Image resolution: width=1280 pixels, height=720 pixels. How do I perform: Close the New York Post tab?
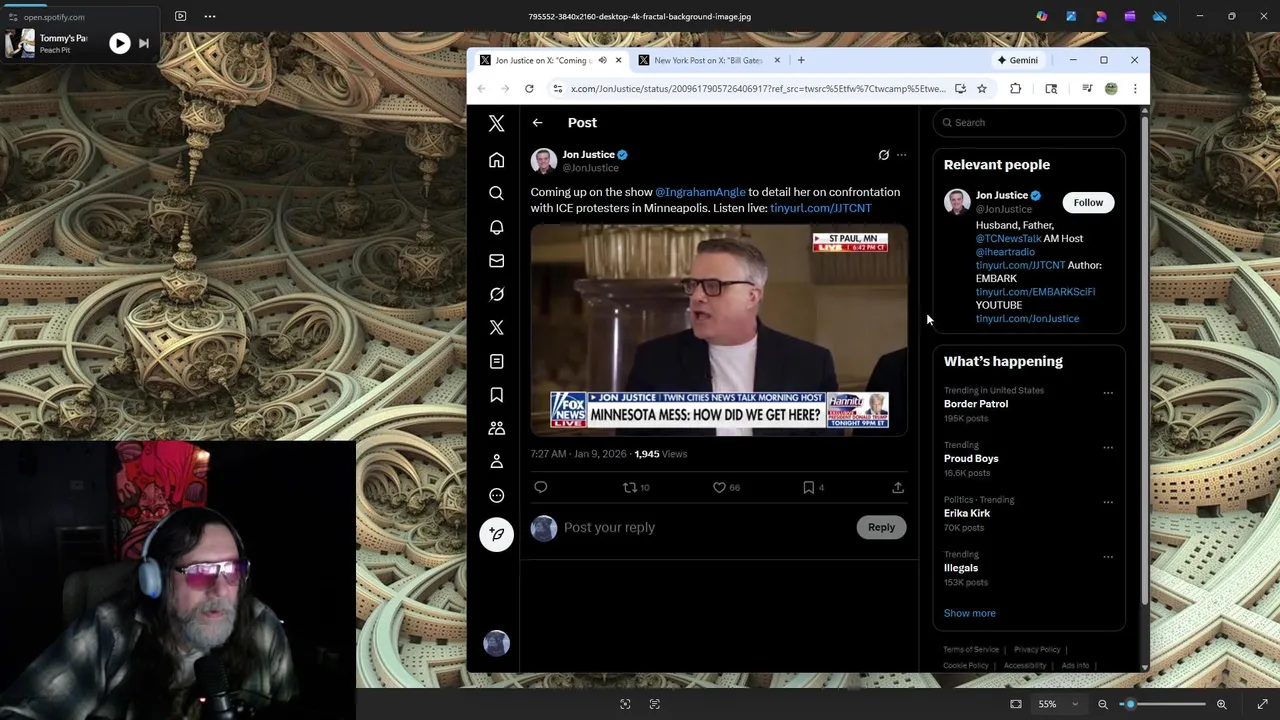[777, 60]
